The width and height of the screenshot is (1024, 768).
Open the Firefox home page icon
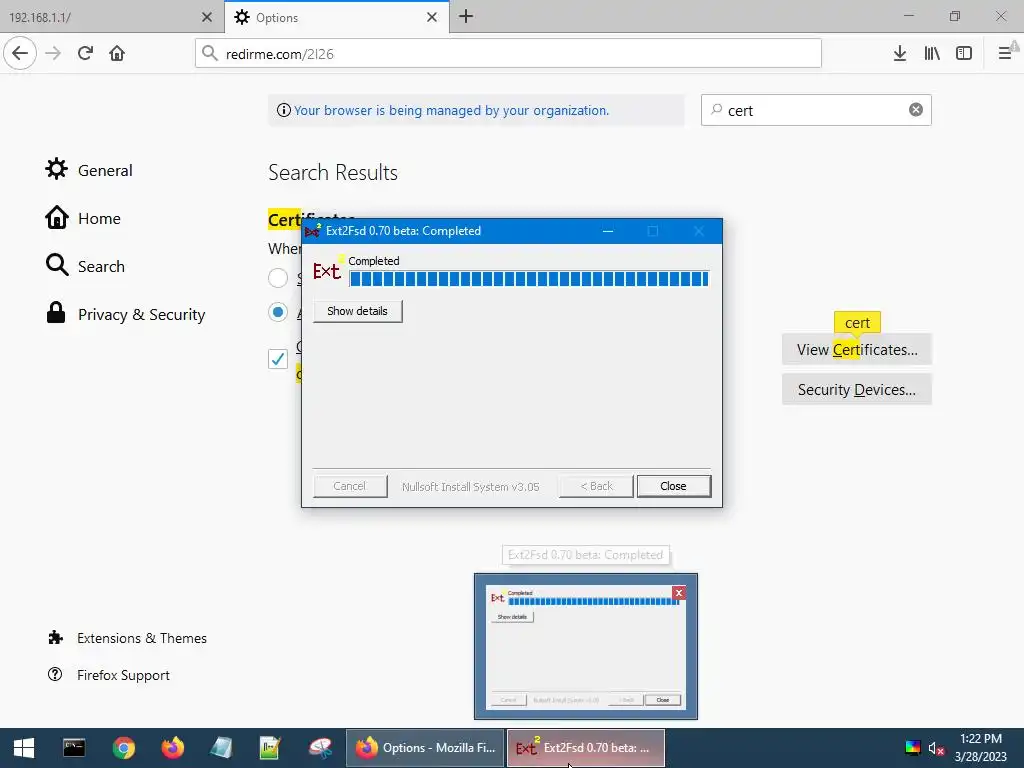point(117,54)
